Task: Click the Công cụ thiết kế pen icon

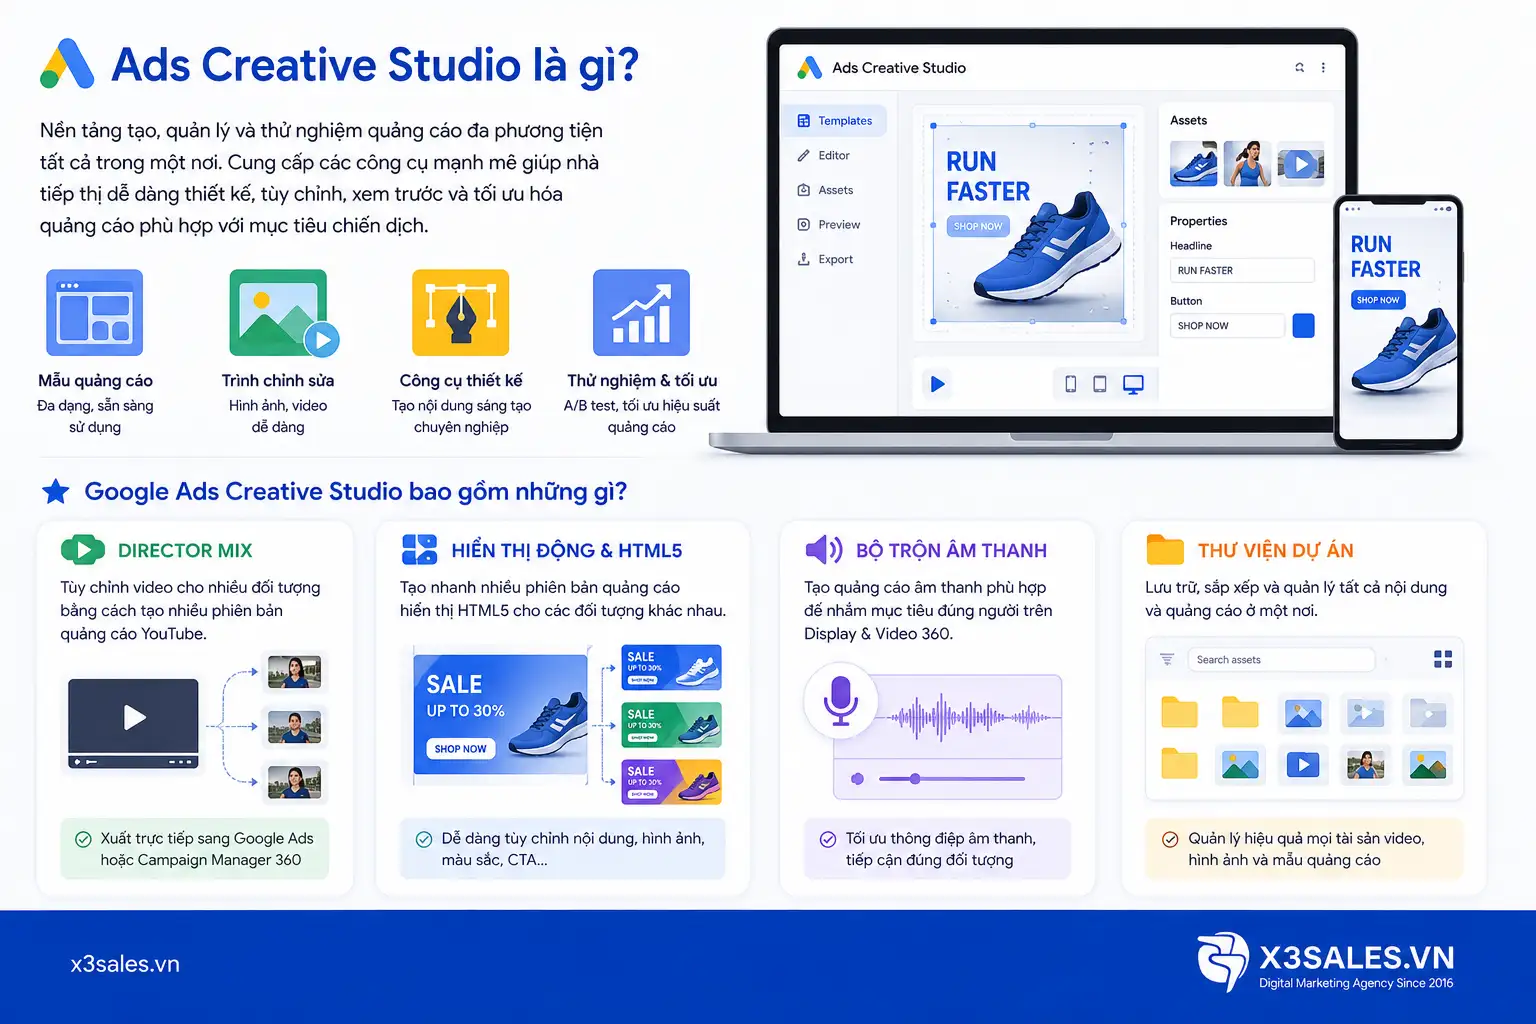Action: click(x=461, y=312)
